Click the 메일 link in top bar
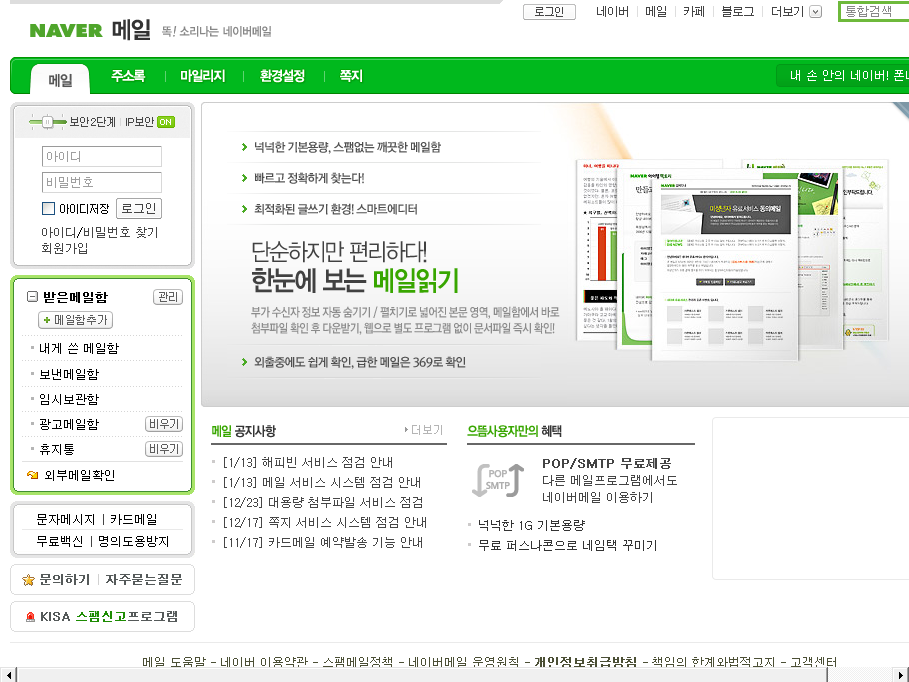909x682 pixels. 656,12
